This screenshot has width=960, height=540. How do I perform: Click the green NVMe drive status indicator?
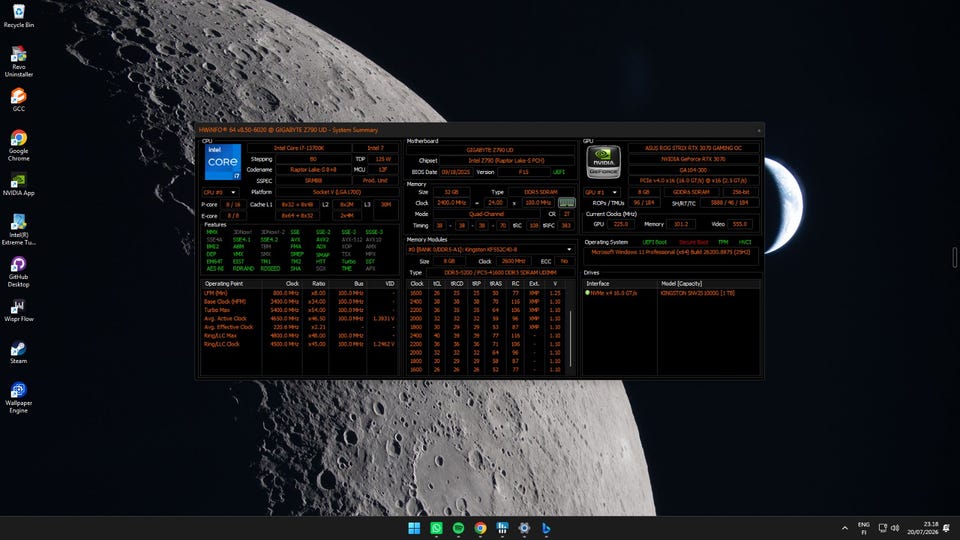588,293
